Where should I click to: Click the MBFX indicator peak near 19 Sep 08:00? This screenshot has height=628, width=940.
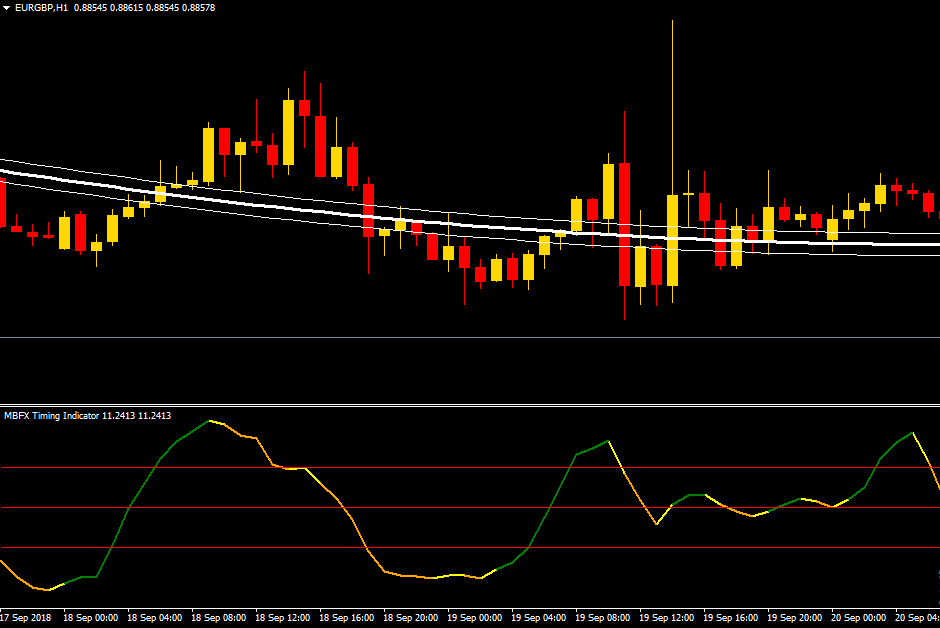click(607, 441)
